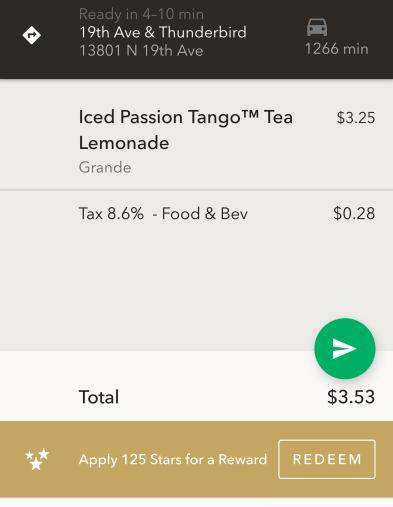
Task: Select the 19th Ave & Thunderbird store name
Action: (x=163, y=32)
